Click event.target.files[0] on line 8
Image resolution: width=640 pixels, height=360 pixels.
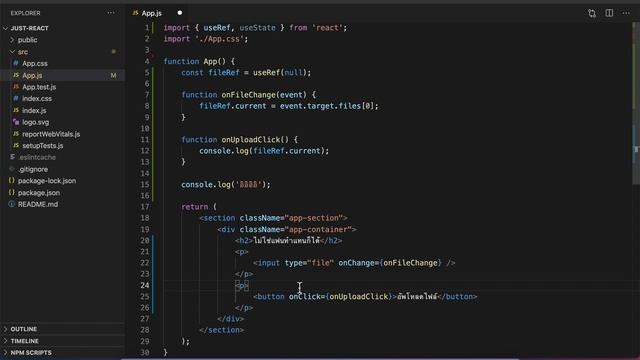tap(327, 106)
